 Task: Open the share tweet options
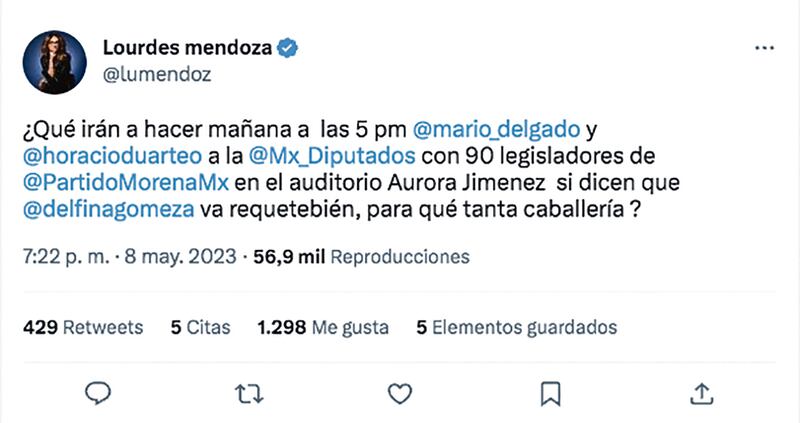click(702, 392)
